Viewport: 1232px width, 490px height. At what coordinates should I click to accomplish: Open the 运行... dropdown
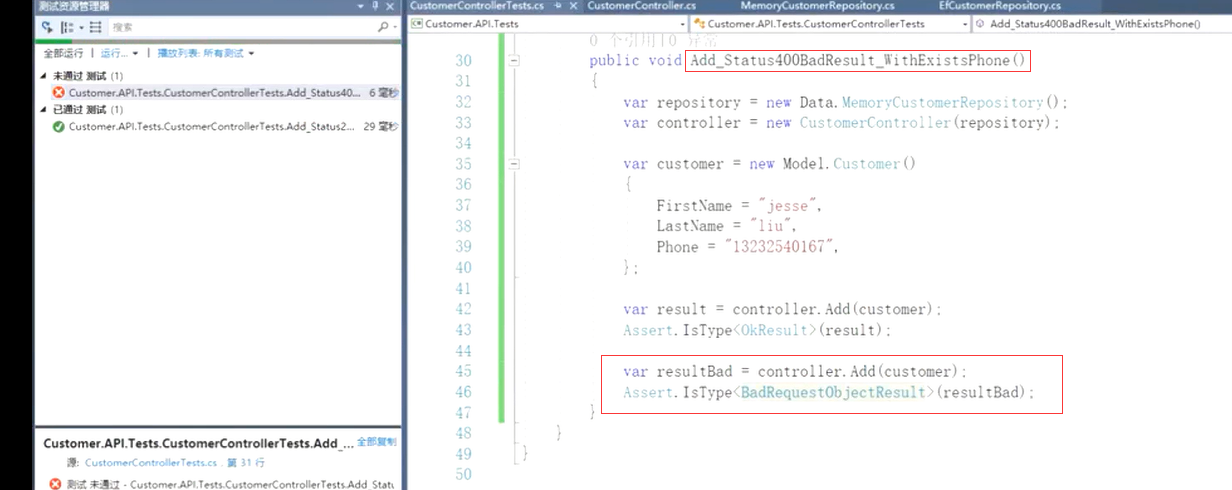121,53
